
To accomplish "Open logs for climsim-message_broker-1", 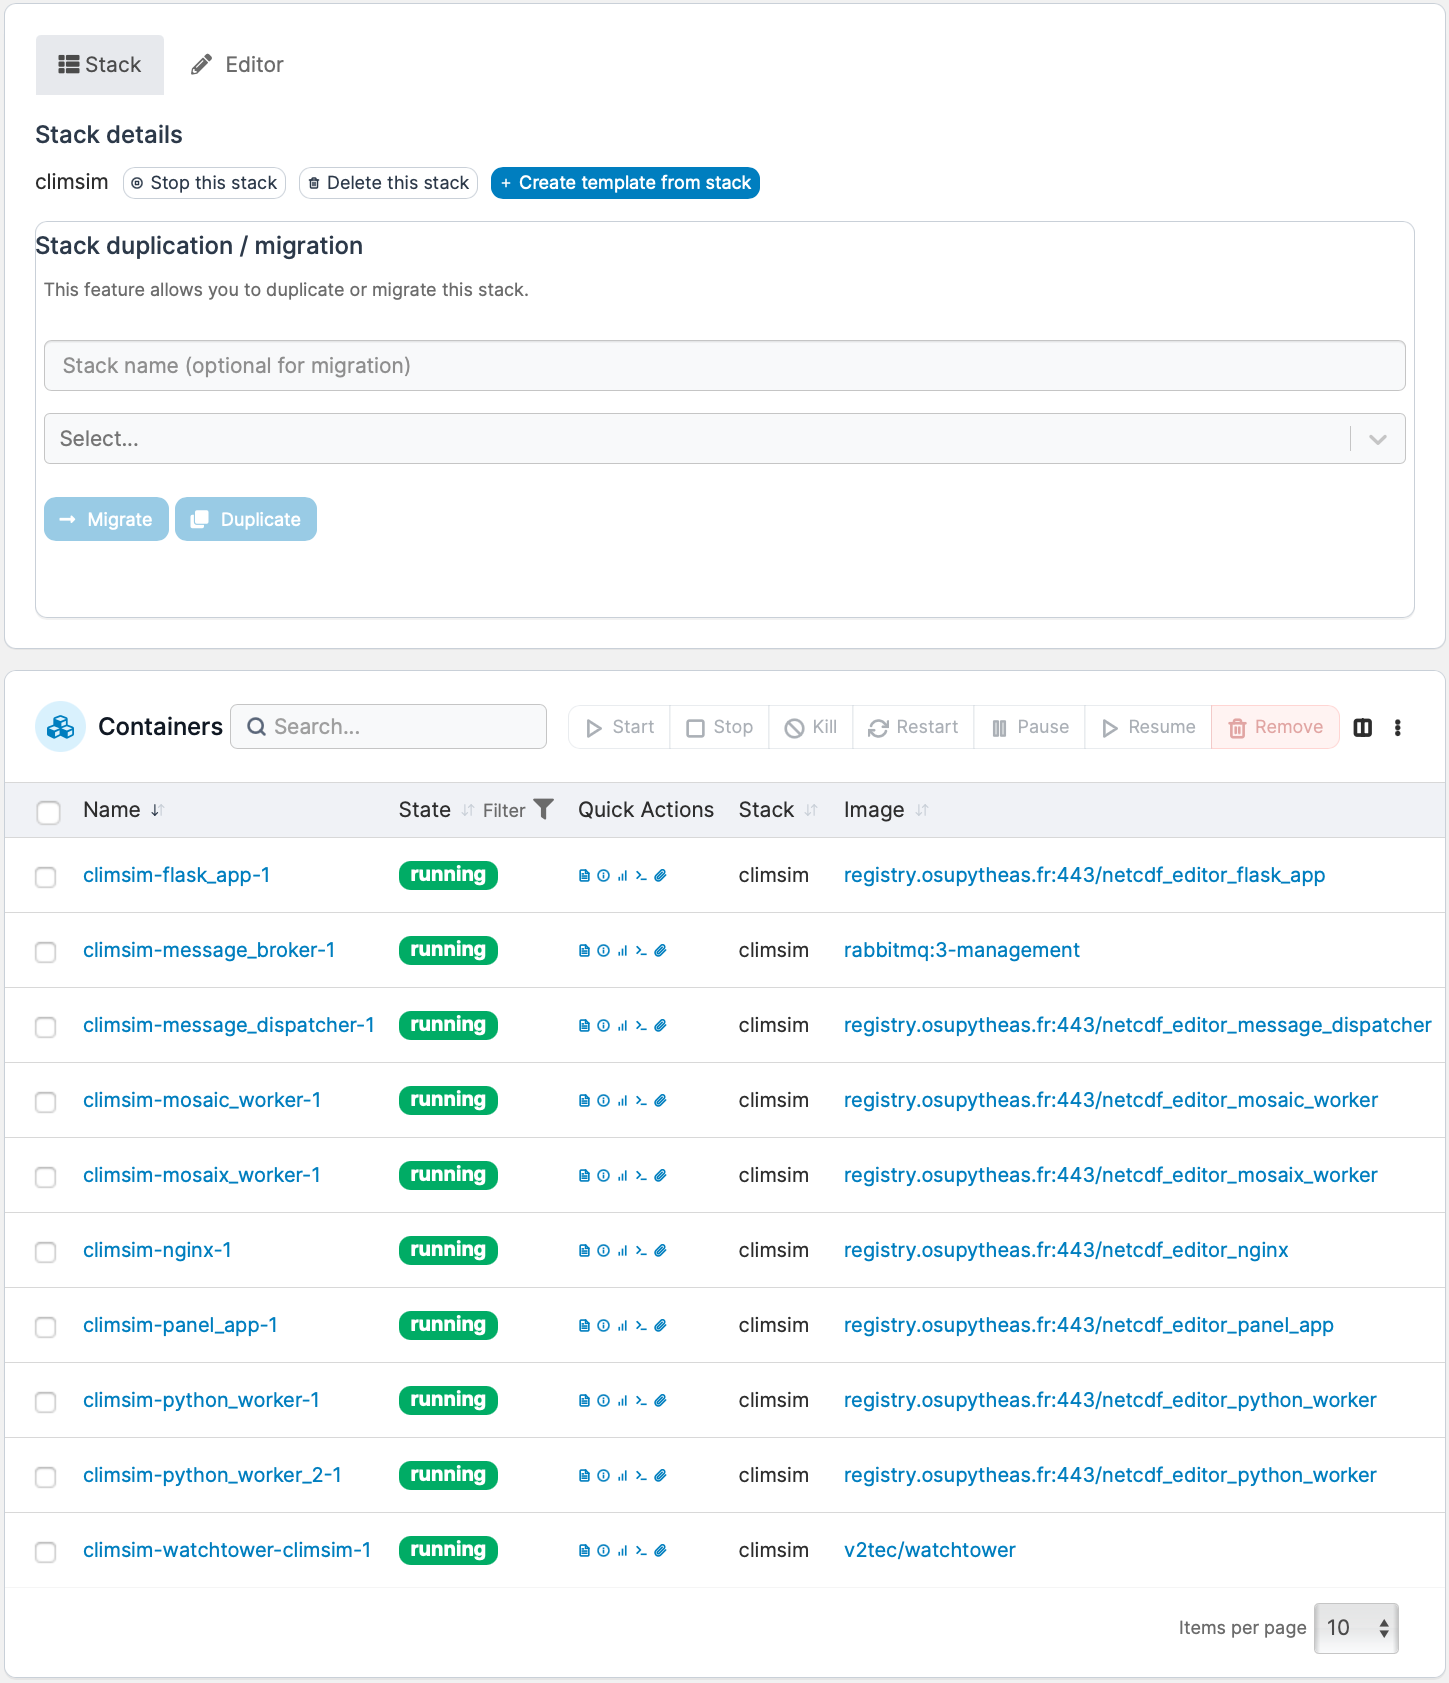I will point(585,951).
